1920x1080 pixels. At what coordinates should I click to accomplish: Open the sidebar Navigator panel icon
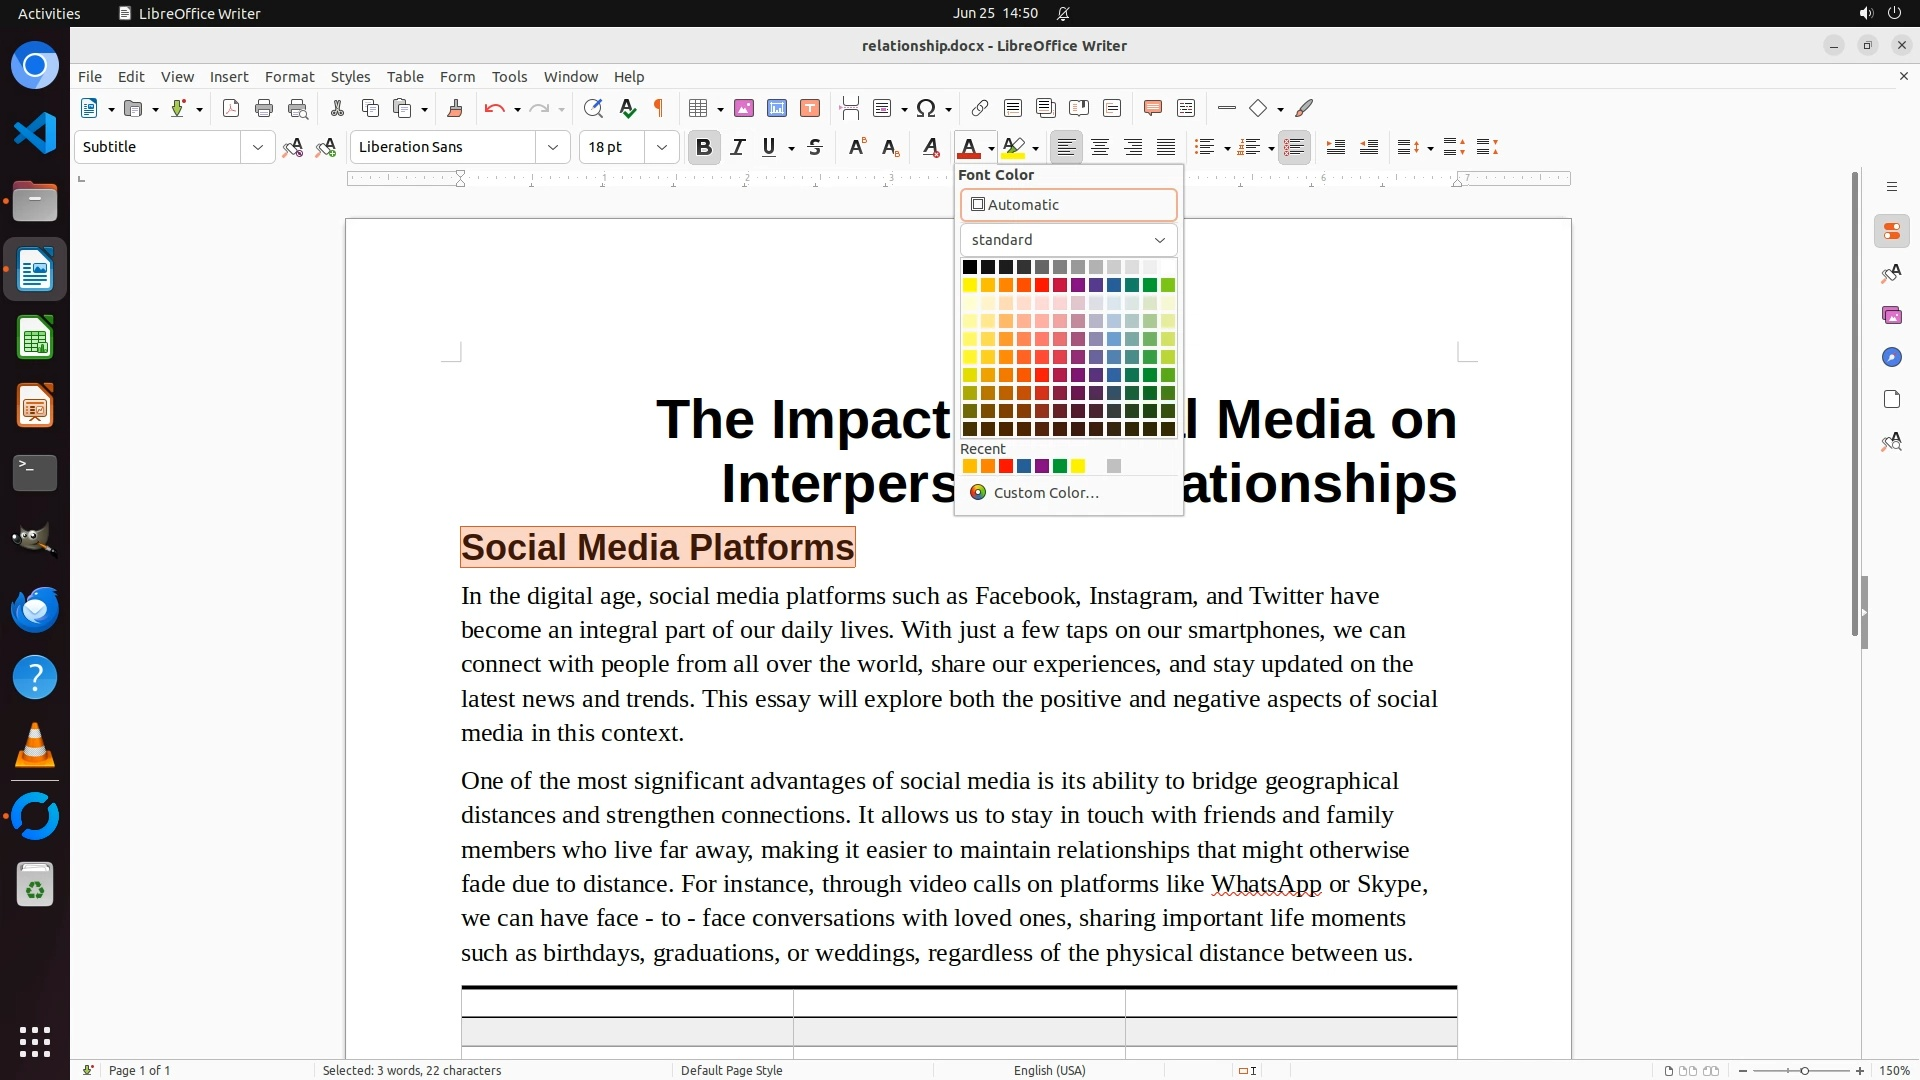[x=1891, y=357]
